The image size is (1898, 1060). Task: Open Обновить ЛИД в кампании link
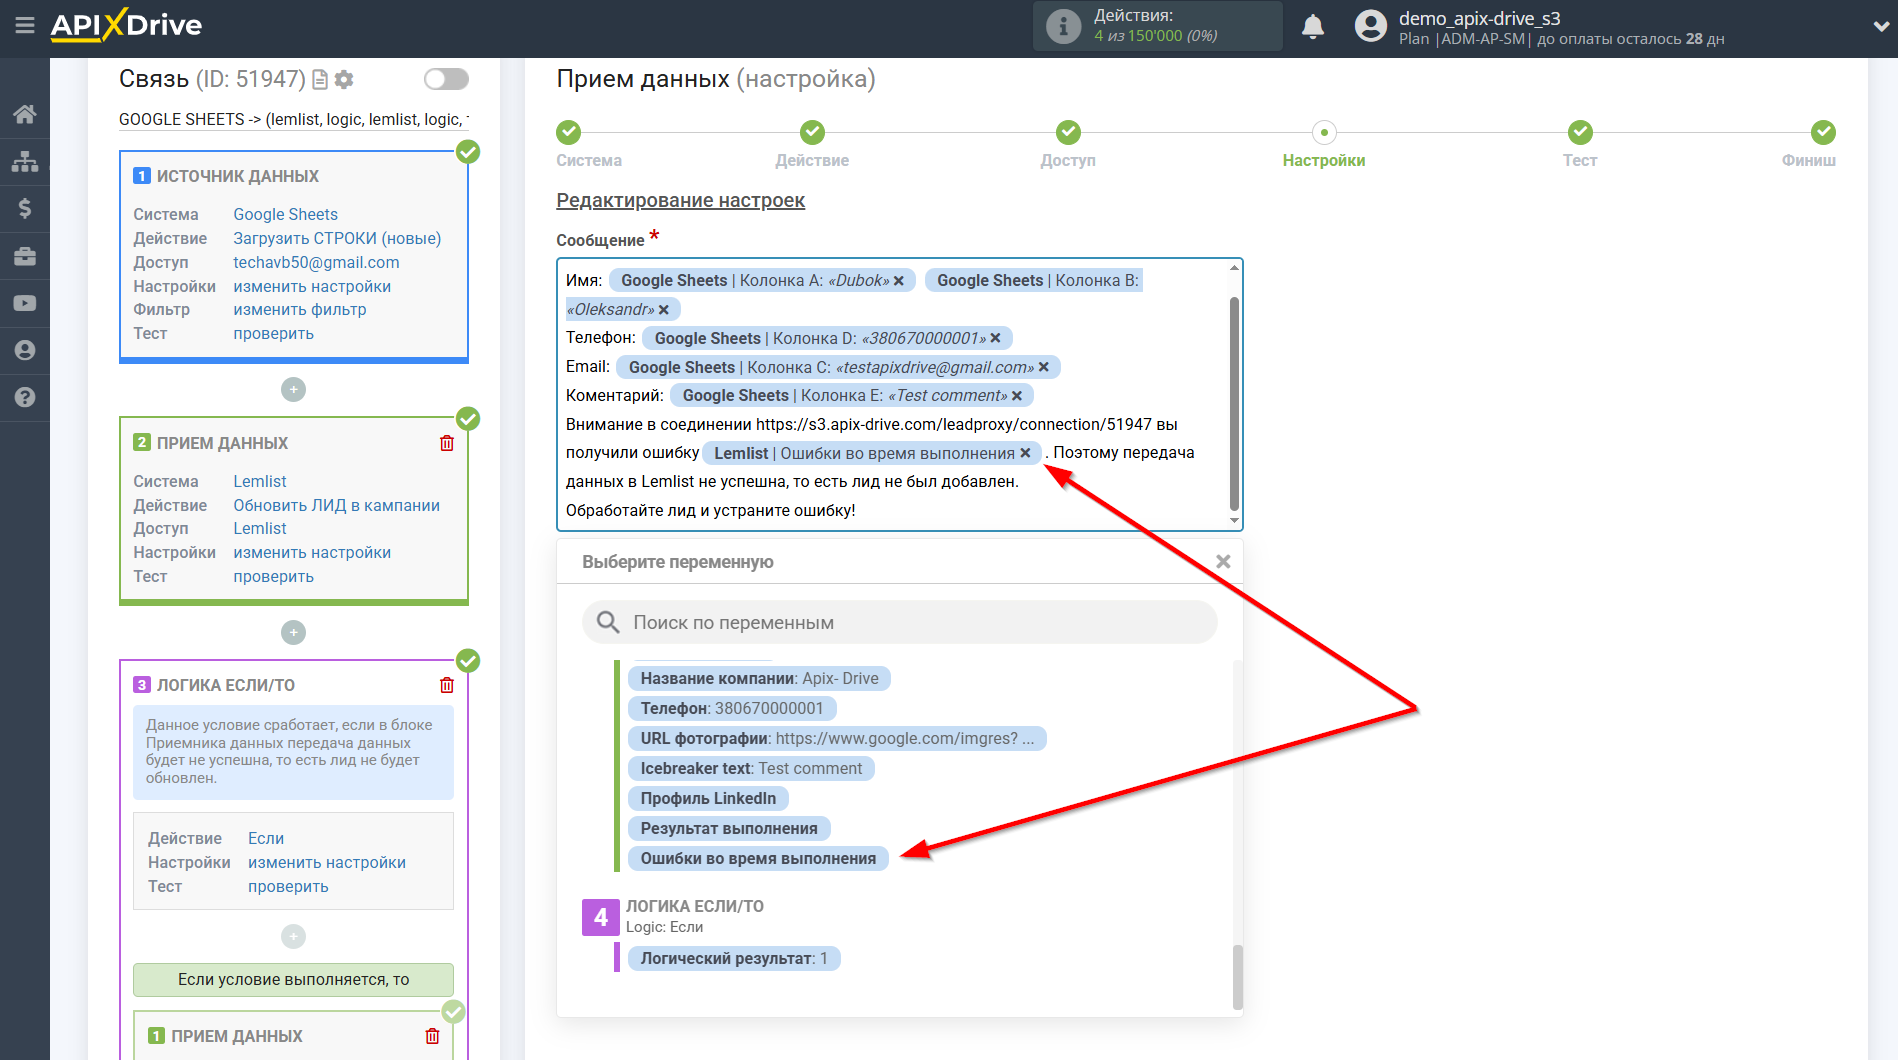(x=336, y=505)
